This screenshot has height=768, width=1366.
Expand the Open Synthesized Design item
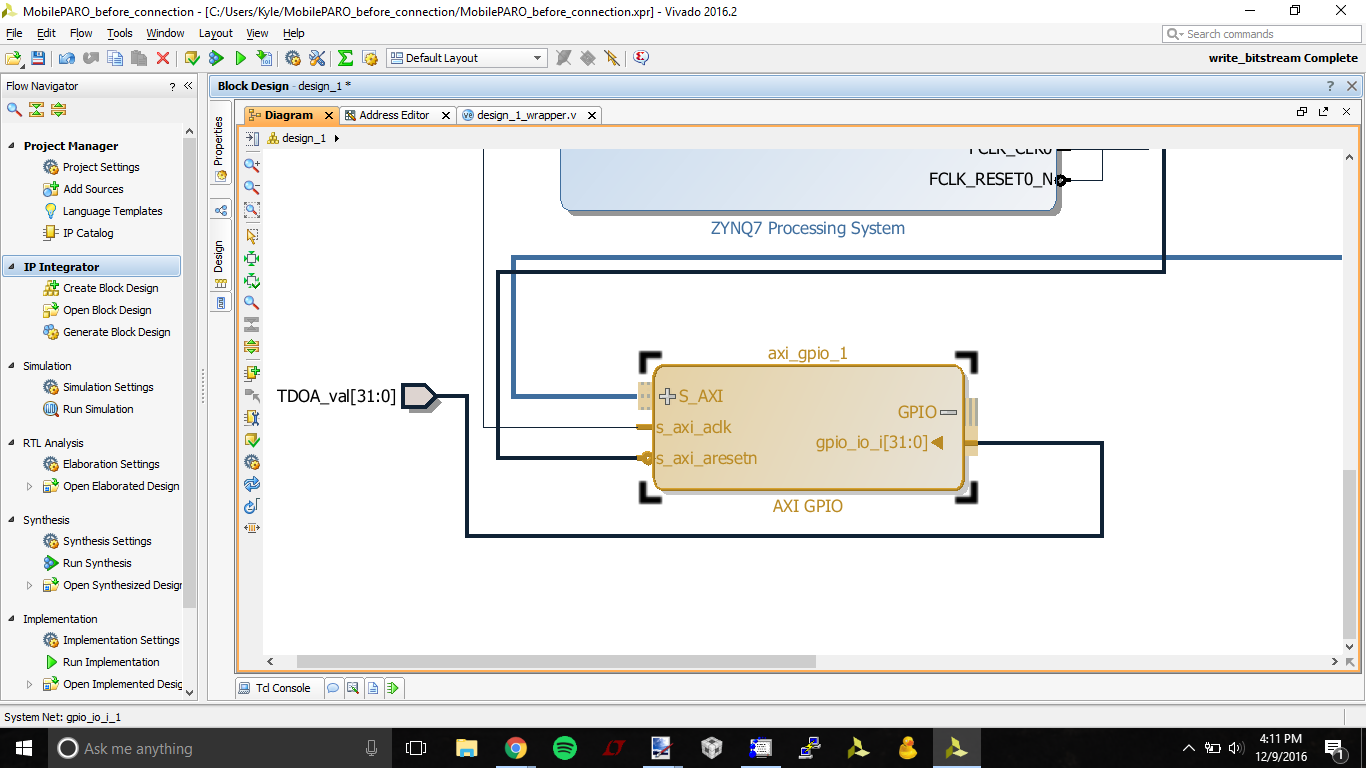pos(29,585)
